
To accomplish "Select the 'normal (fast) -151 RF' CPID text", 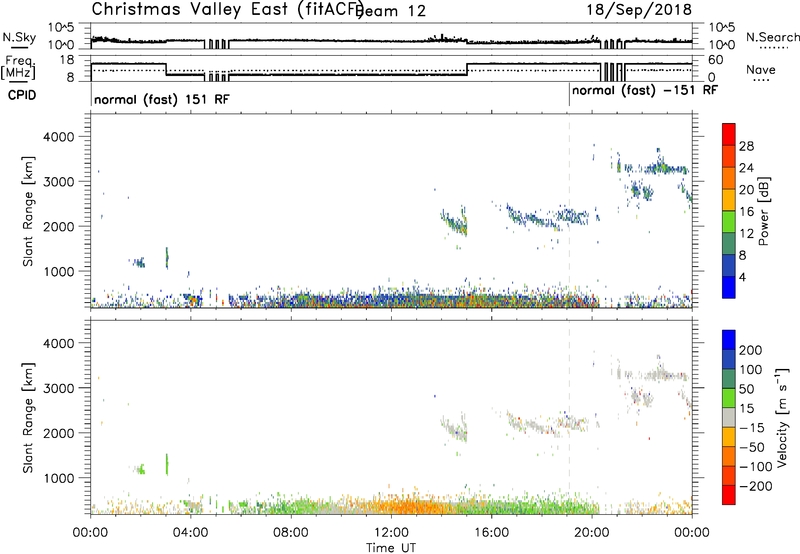I will point(645,90).
